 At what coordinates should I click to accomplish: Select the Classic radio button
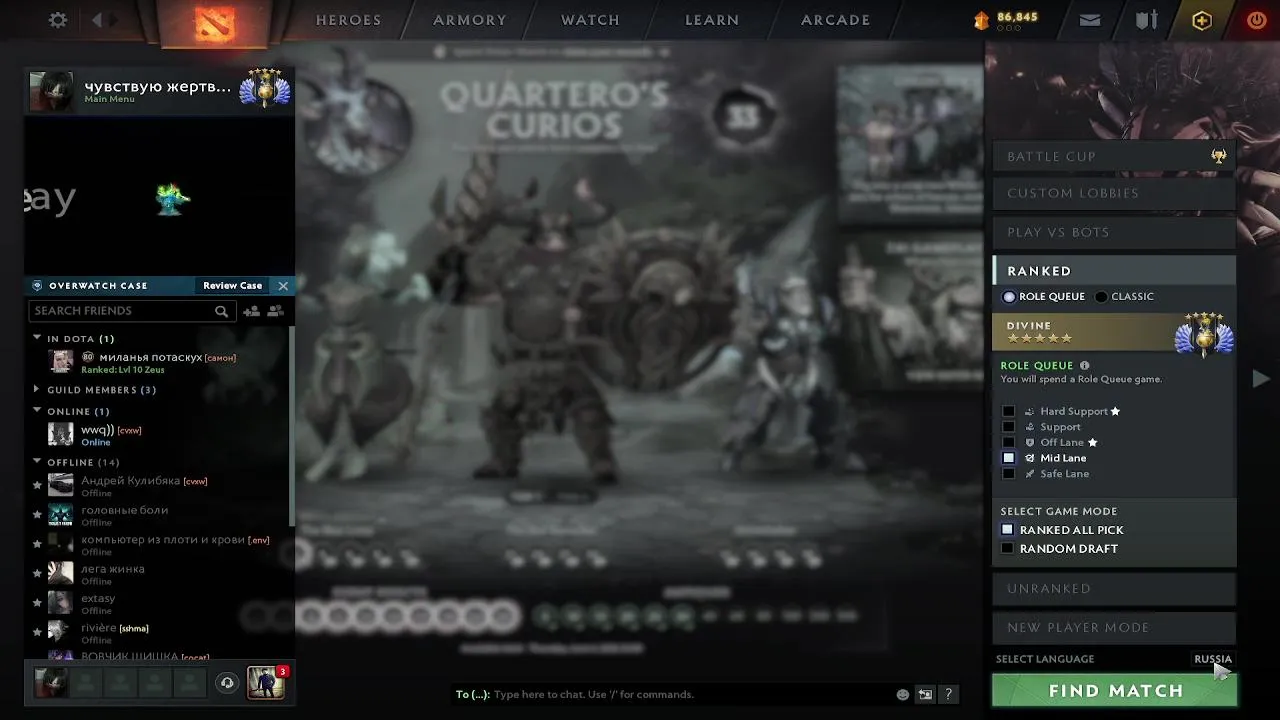(1101, 297)
